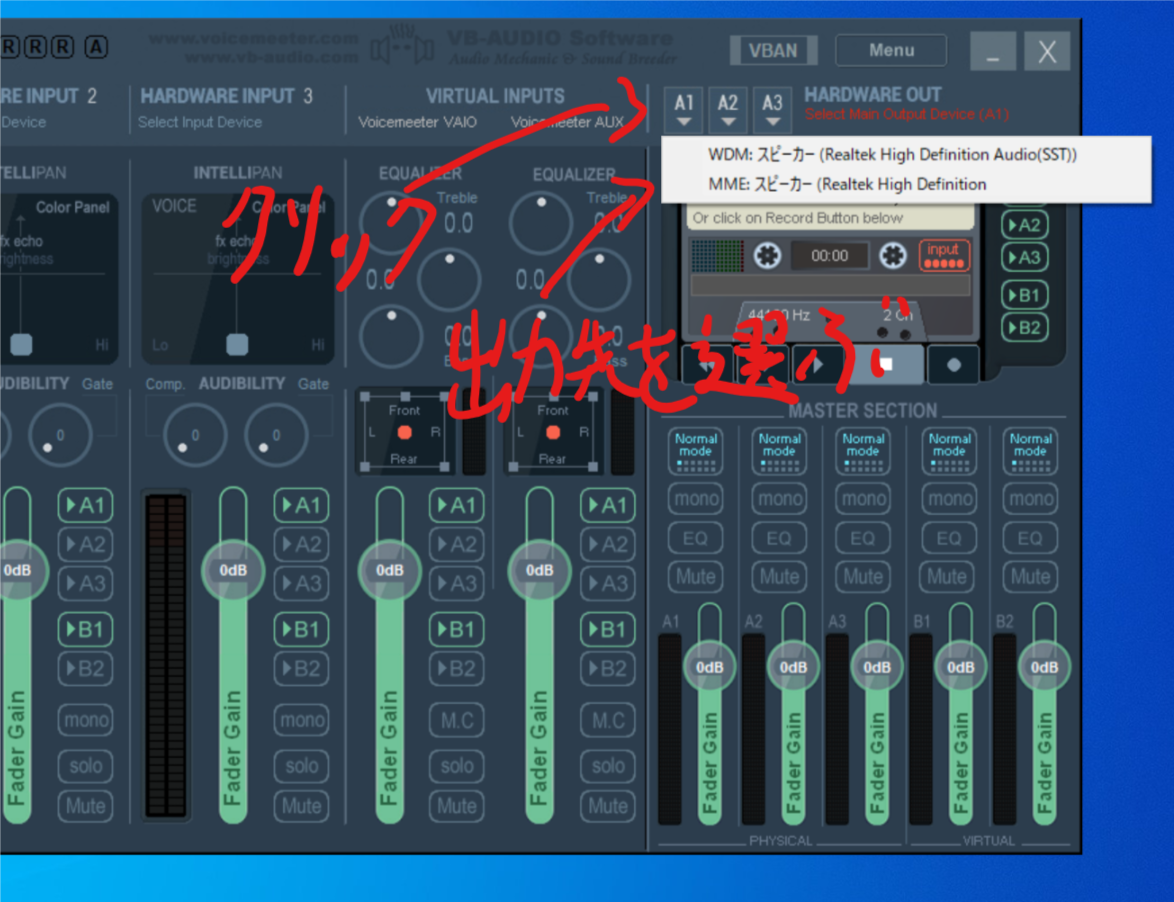
Task: Click the VBAN button
Action: click(x=773, y=50)
